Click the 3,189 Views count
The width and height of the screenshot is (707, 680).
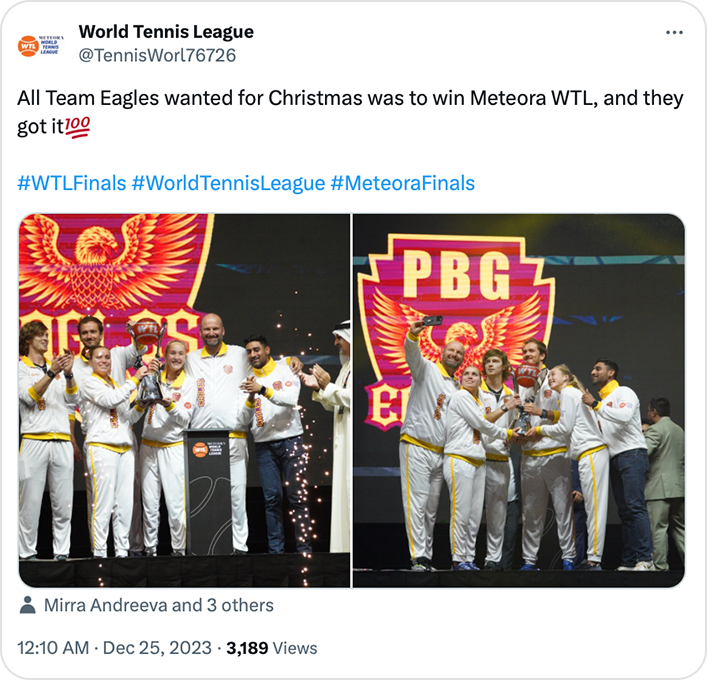pyautogui.click(x=271, y=648)
